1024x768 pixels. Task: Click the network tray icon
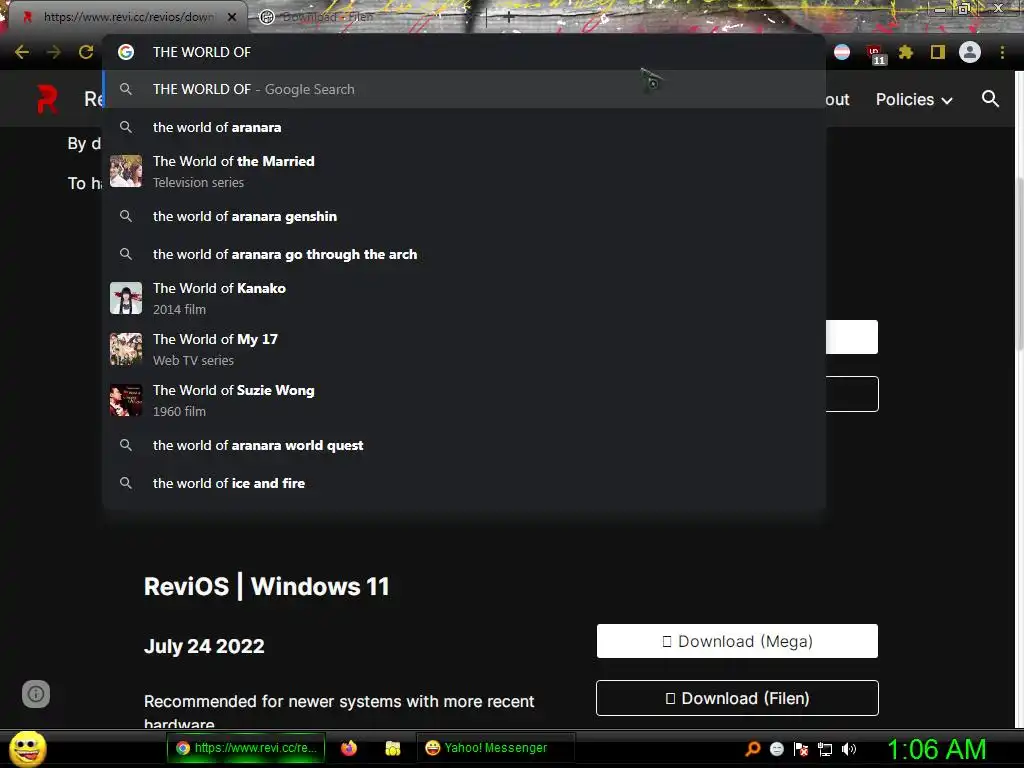825,749
